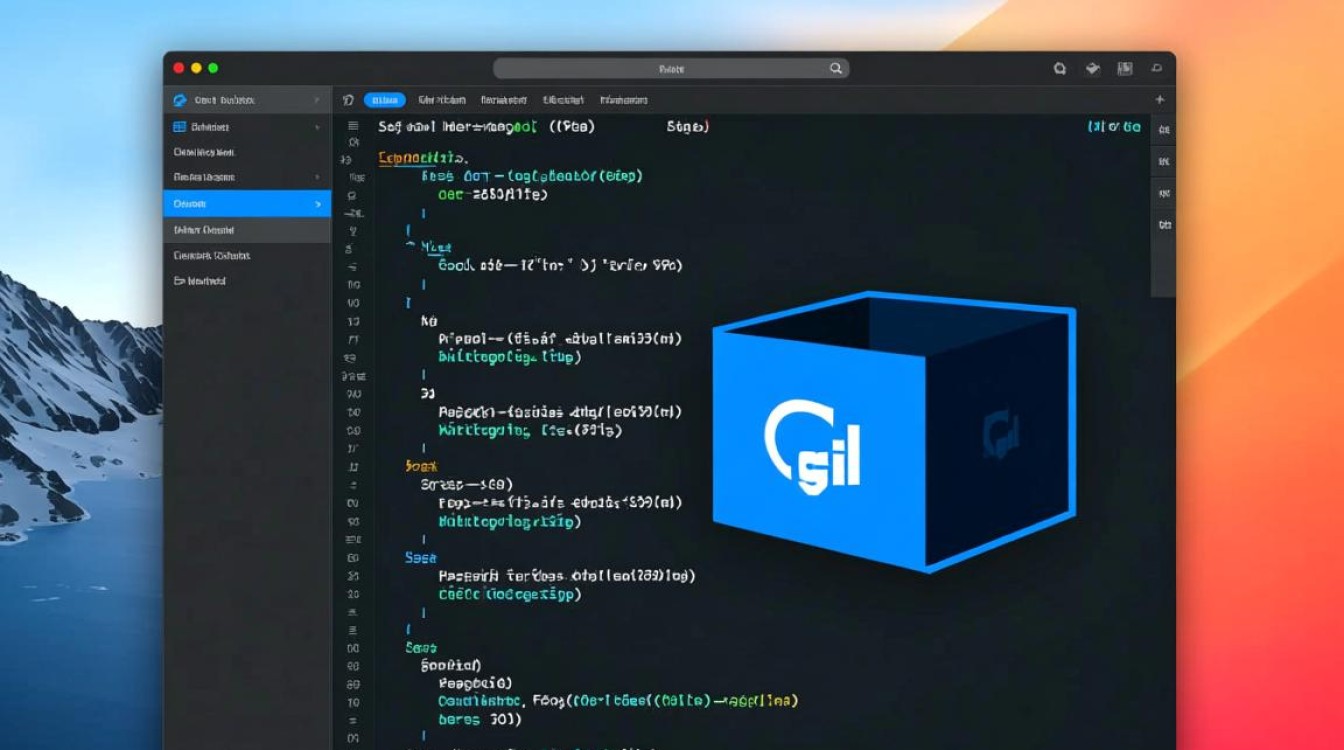Select the gray-highlighted sidebar item below the blue one
Image resolution: width=1344 pixels, height=750 pixels.
coord(246,230)
